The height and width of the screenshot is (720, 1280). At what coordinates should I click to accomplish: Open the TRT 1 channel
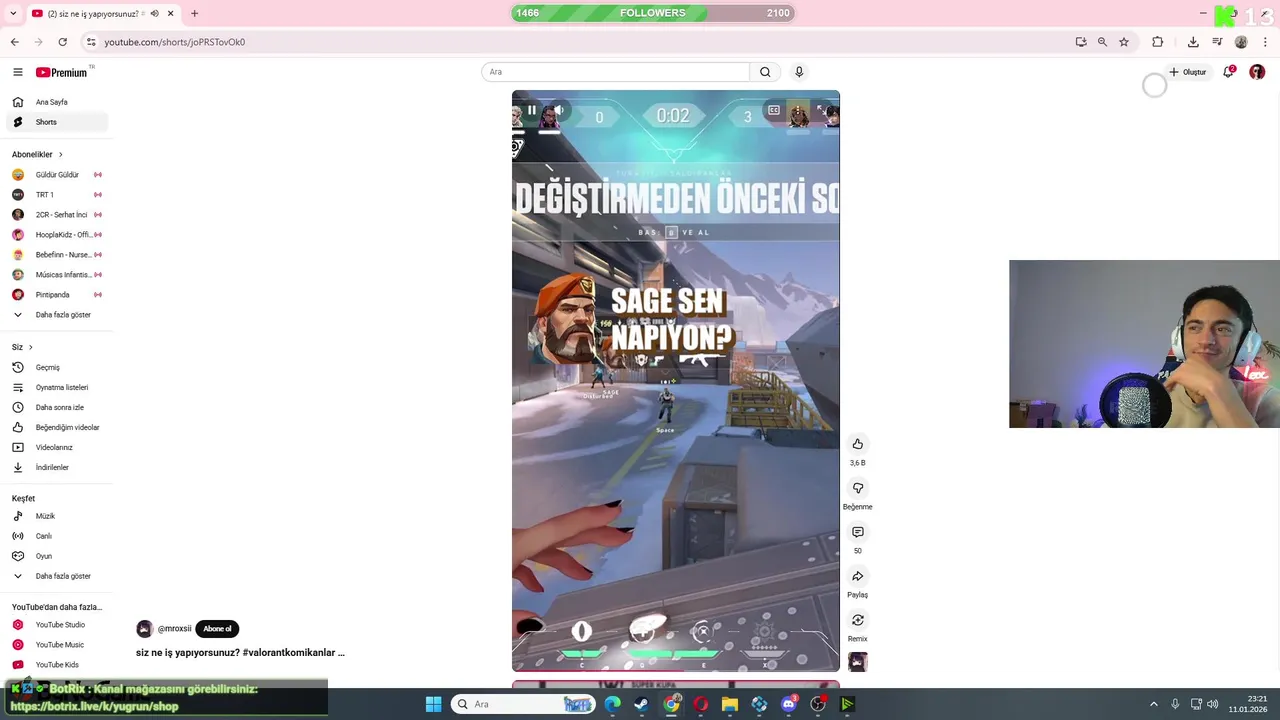point(56,195)
